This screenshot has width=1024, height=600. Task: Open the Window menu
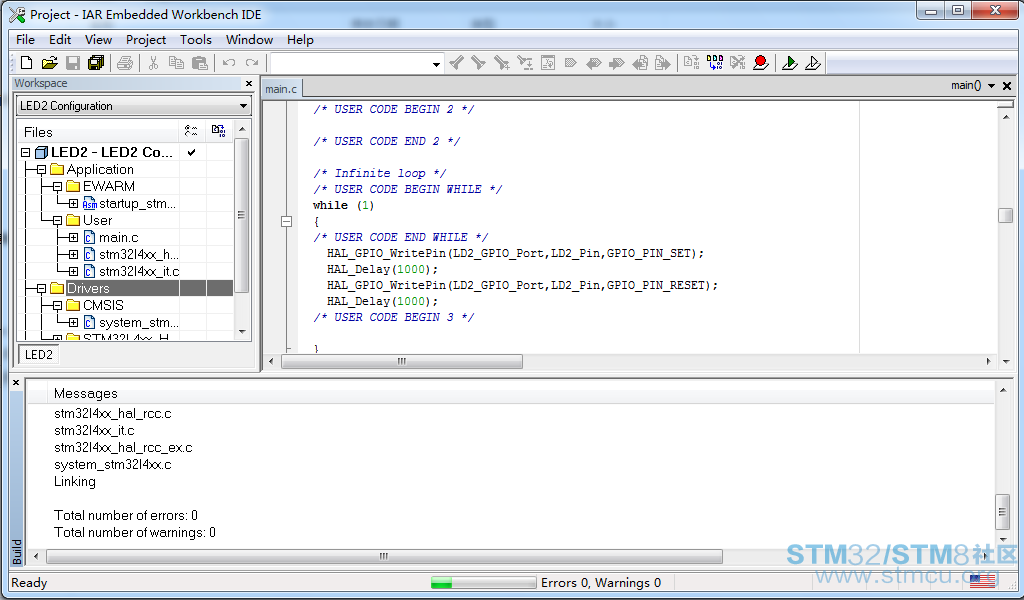pos(249,40)
